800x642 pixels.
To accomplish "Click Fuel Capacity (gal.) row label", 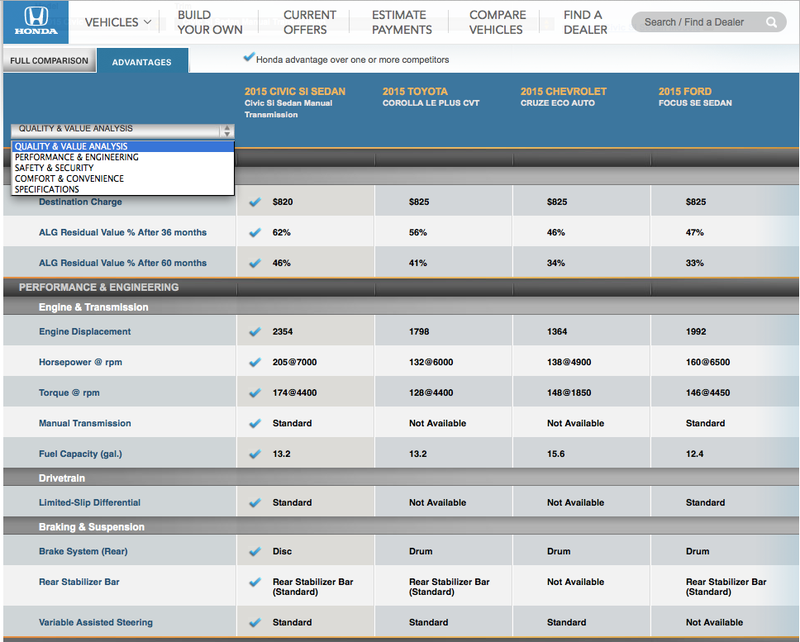I will [x=80, y=454].
